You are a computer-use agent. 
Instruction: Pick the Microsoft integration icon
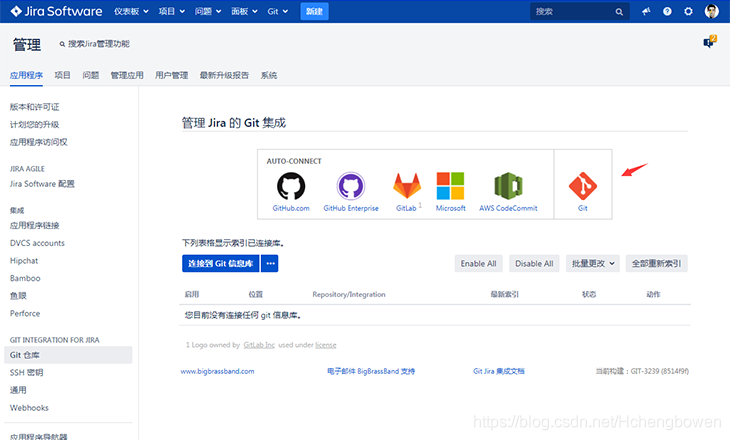click(x=450, y=186)
